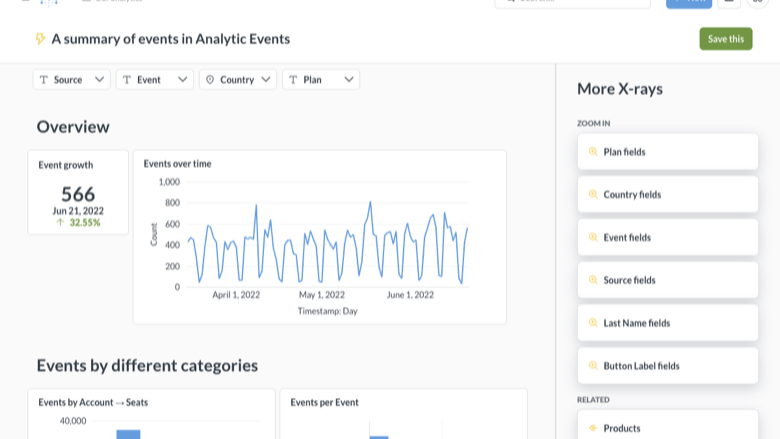Click the green up arrow growth indicator
Image resolution: width=780 pixels, height=439 pixels.
pyautogui.click(x=60, y=222)
